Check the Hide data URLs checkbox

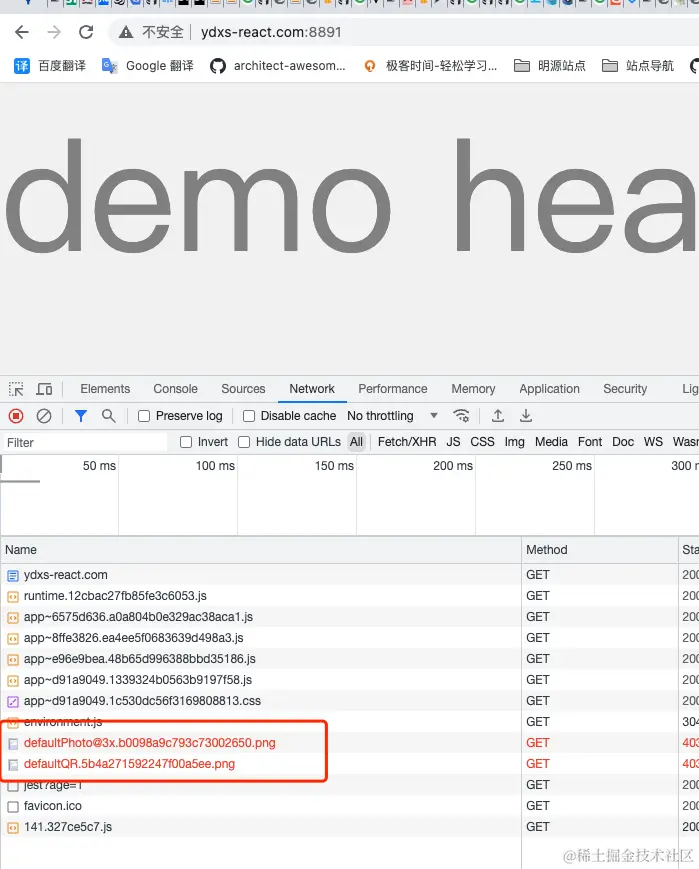244,442
